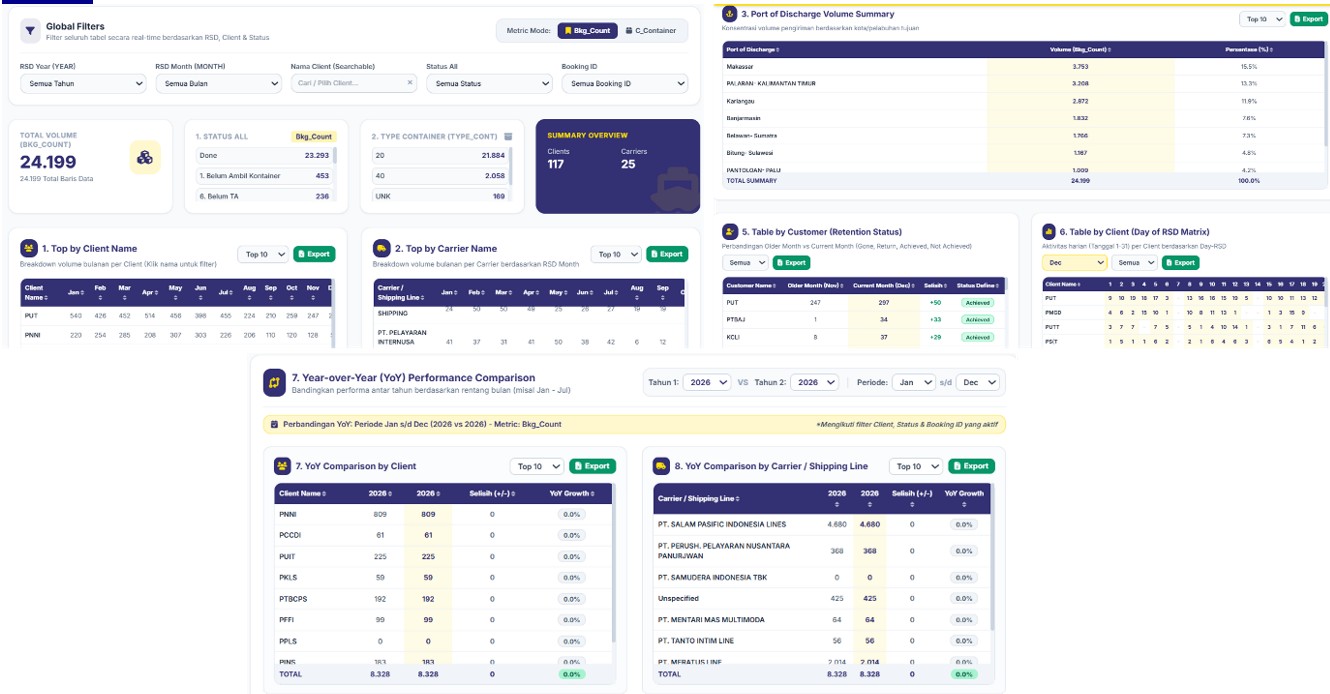This screenshot has width=1330, height=694.
Task: Sort YoY client table by Client Name header
Action: tap(302, 493)
